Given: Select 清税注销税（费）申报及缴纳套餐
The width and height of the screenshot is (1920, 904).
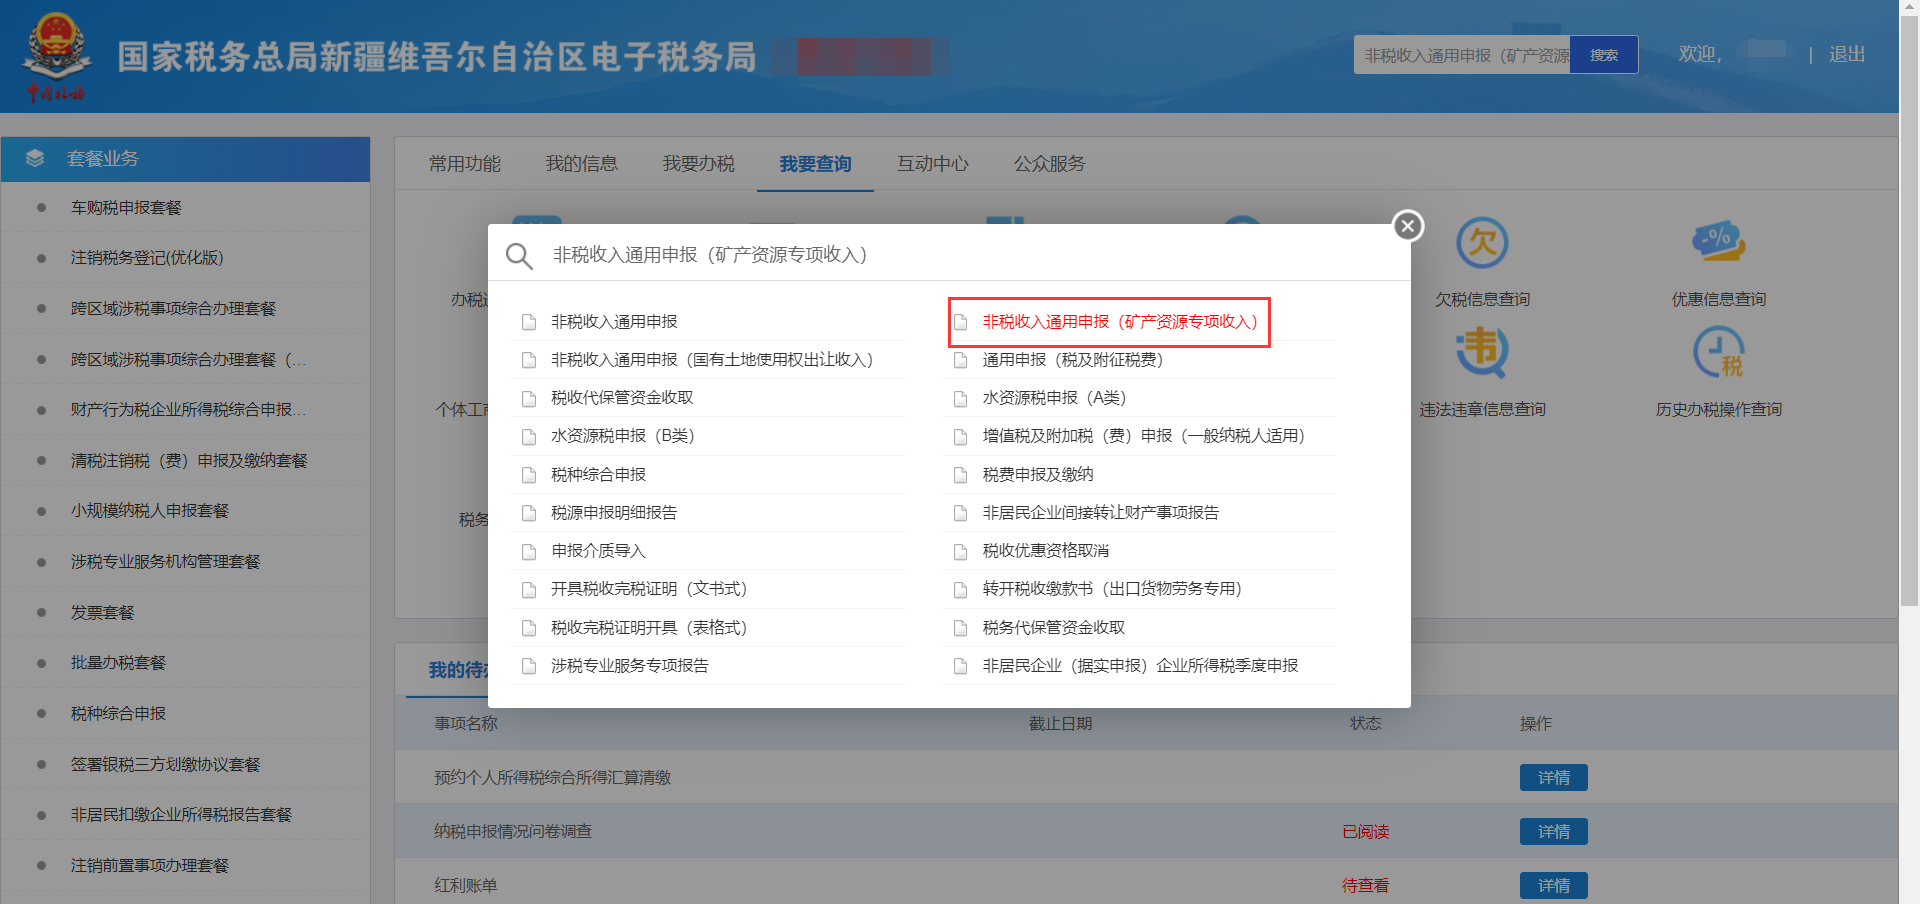Looking at the screenshot, I should (x=189, y=461).
